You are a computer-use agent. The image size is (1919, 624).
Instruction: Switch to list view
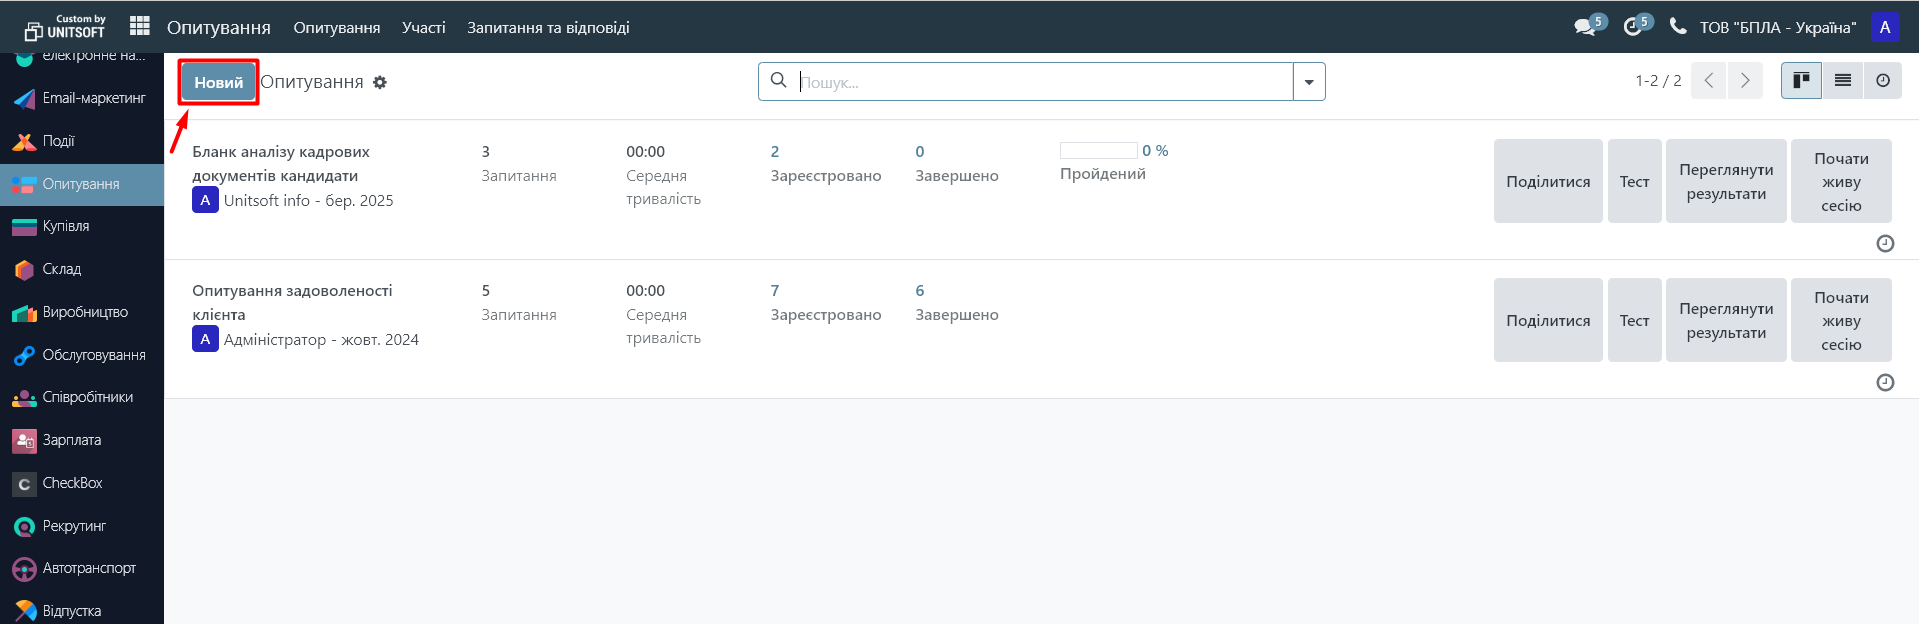click(1843, 81)
